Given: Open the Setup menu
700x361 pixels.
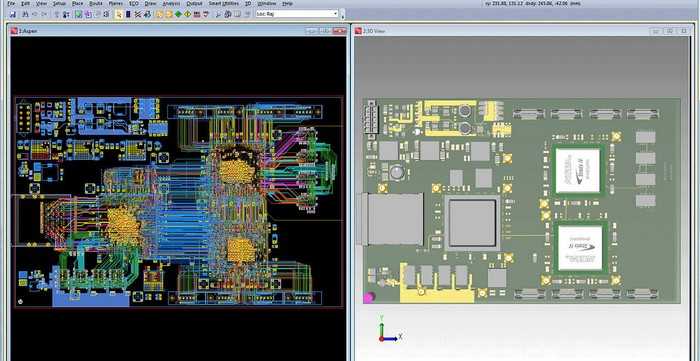Looking at the screenshot, I should (x=59, y=4).
